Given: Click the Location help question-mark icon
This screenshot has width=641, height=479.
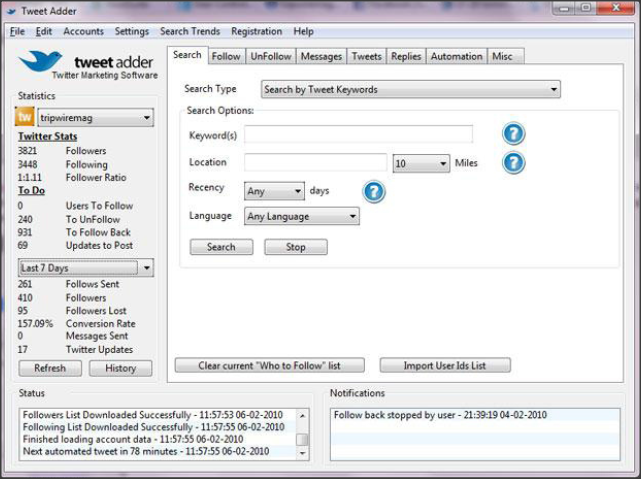Looking at the screenshot, I should (x=513, y=163).
